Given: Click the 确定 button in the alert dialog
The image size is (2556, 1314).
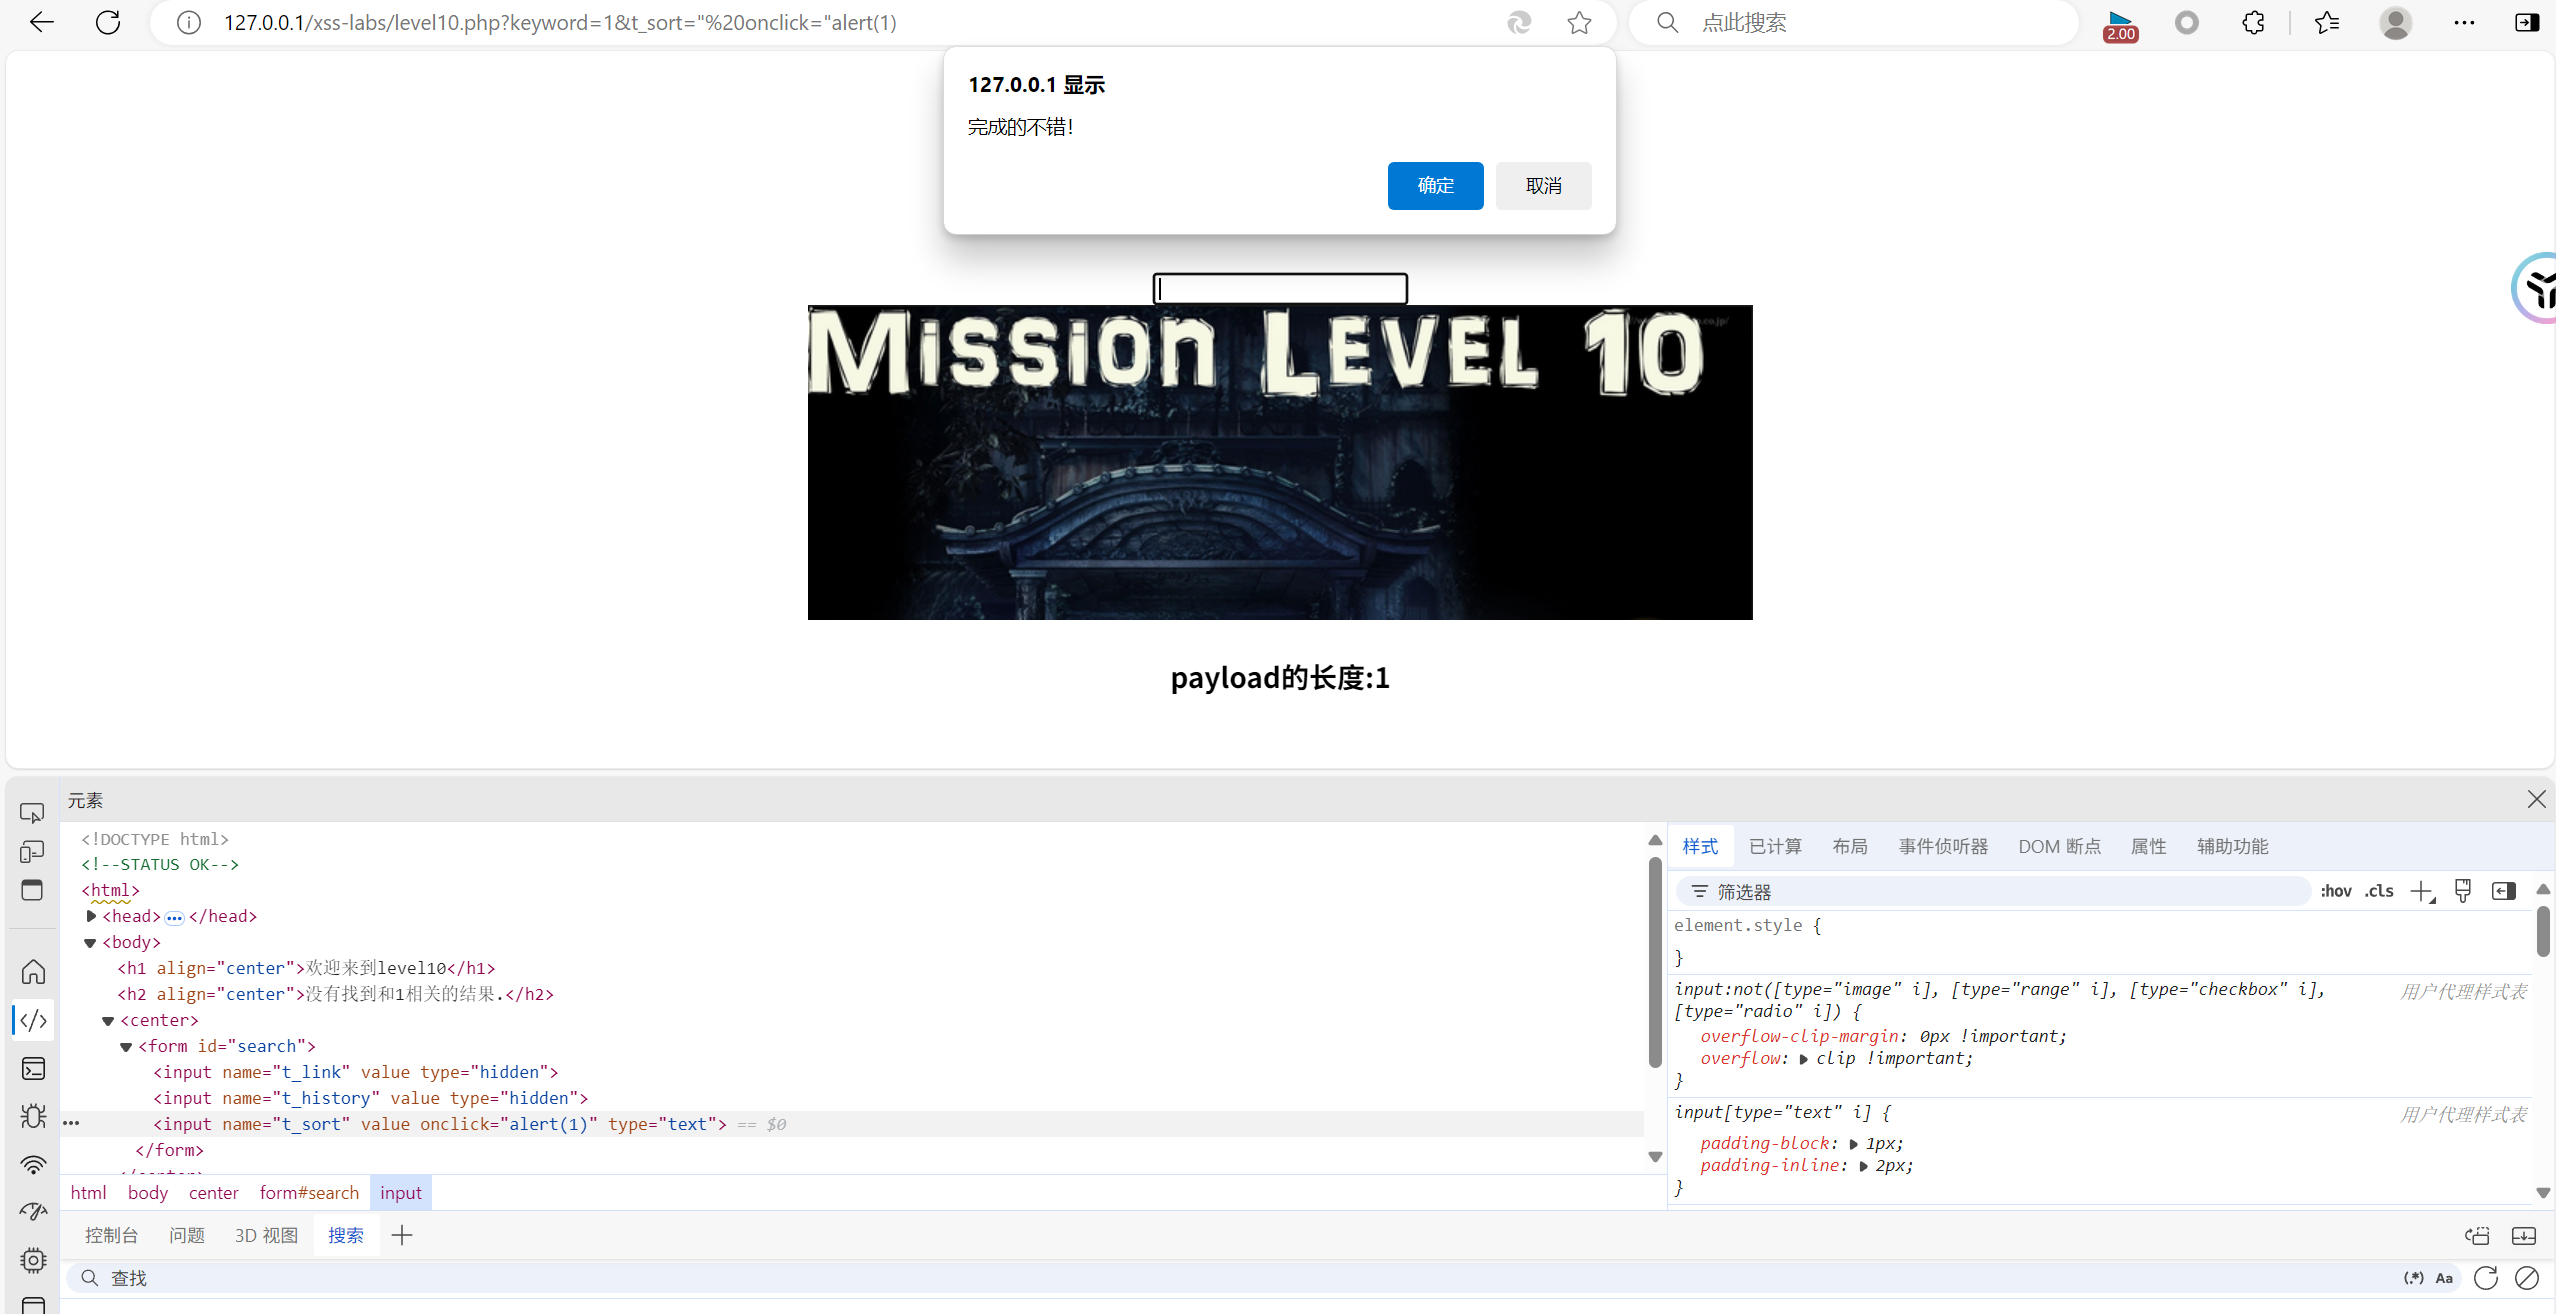Looking at the screenshot, I should pos(1434,186).
